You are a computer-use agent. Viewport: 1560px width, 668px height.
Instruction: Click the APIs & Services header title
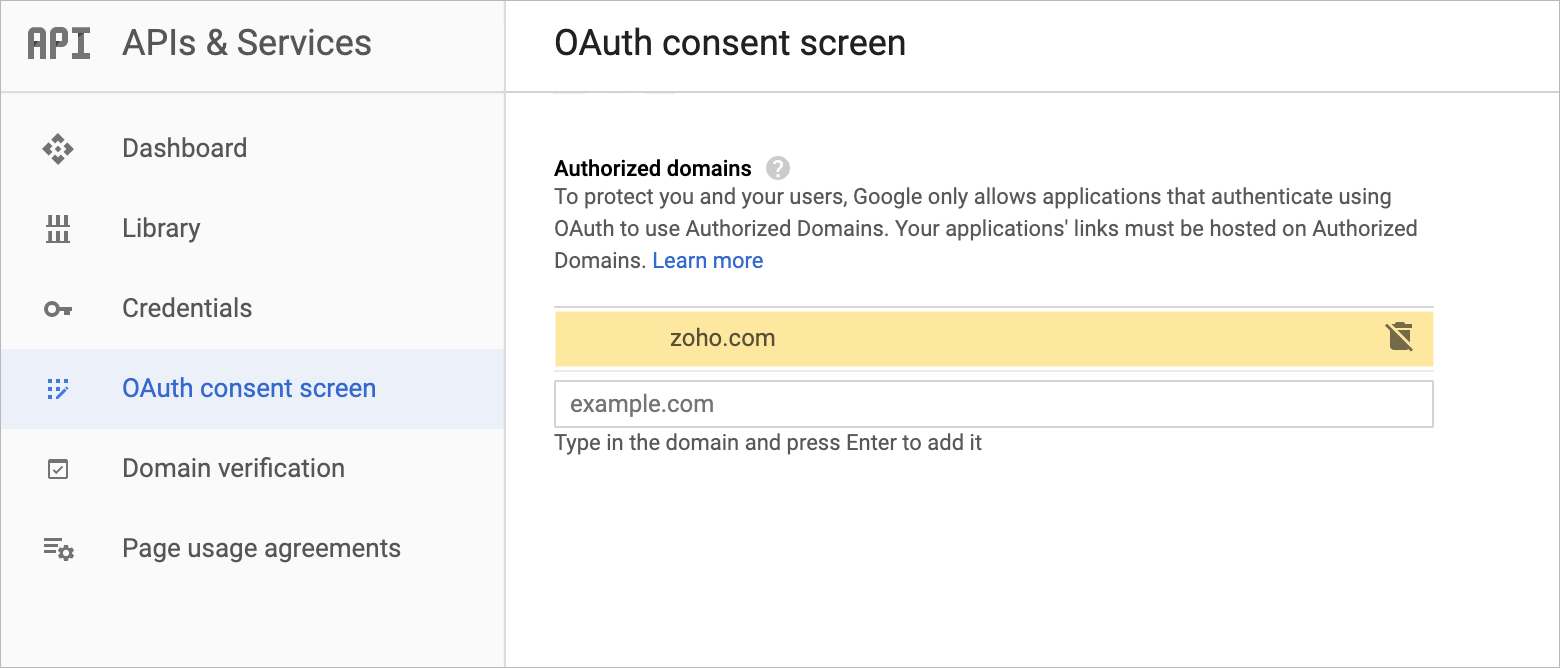[x=247, y=43]
